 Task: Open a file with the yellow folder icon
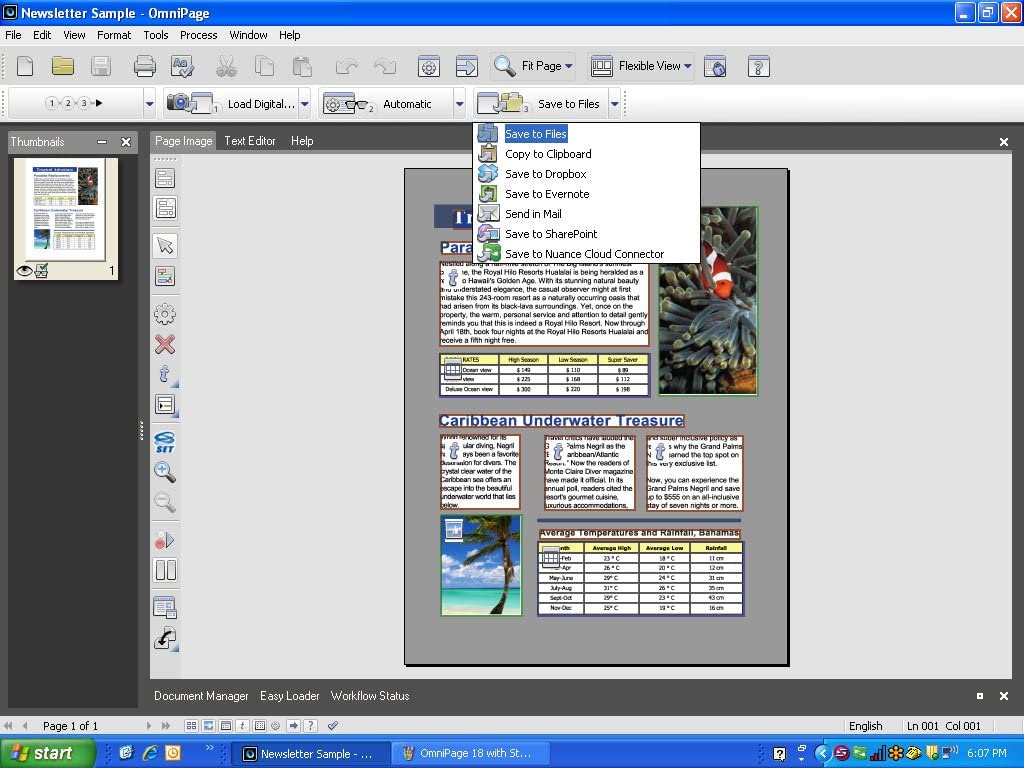pyautogui.click(x=63, y=67)
